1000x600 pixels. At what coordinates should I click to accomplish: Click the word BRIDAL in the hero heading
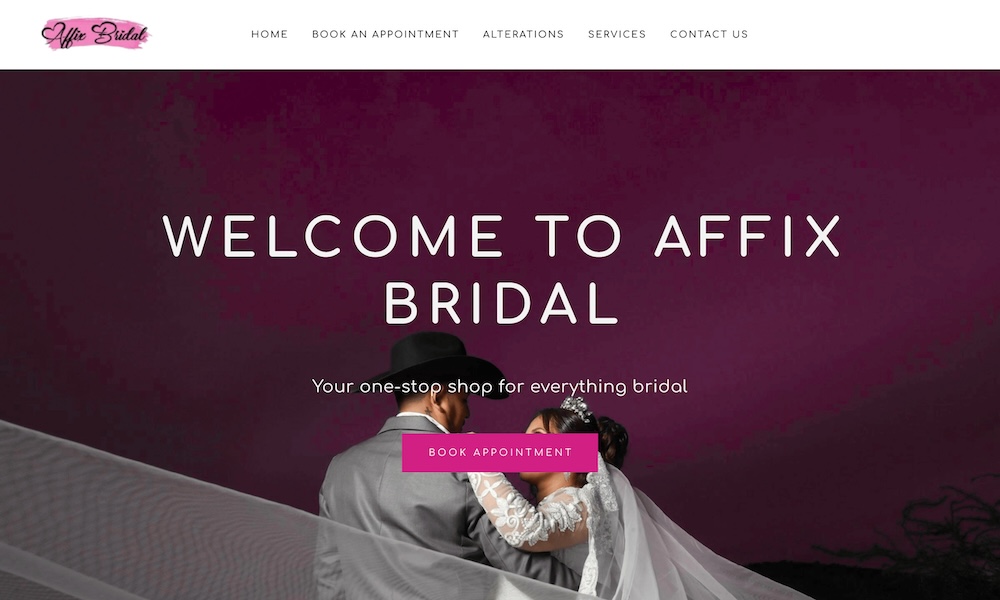pyautogui.click(x=501, y=304)
